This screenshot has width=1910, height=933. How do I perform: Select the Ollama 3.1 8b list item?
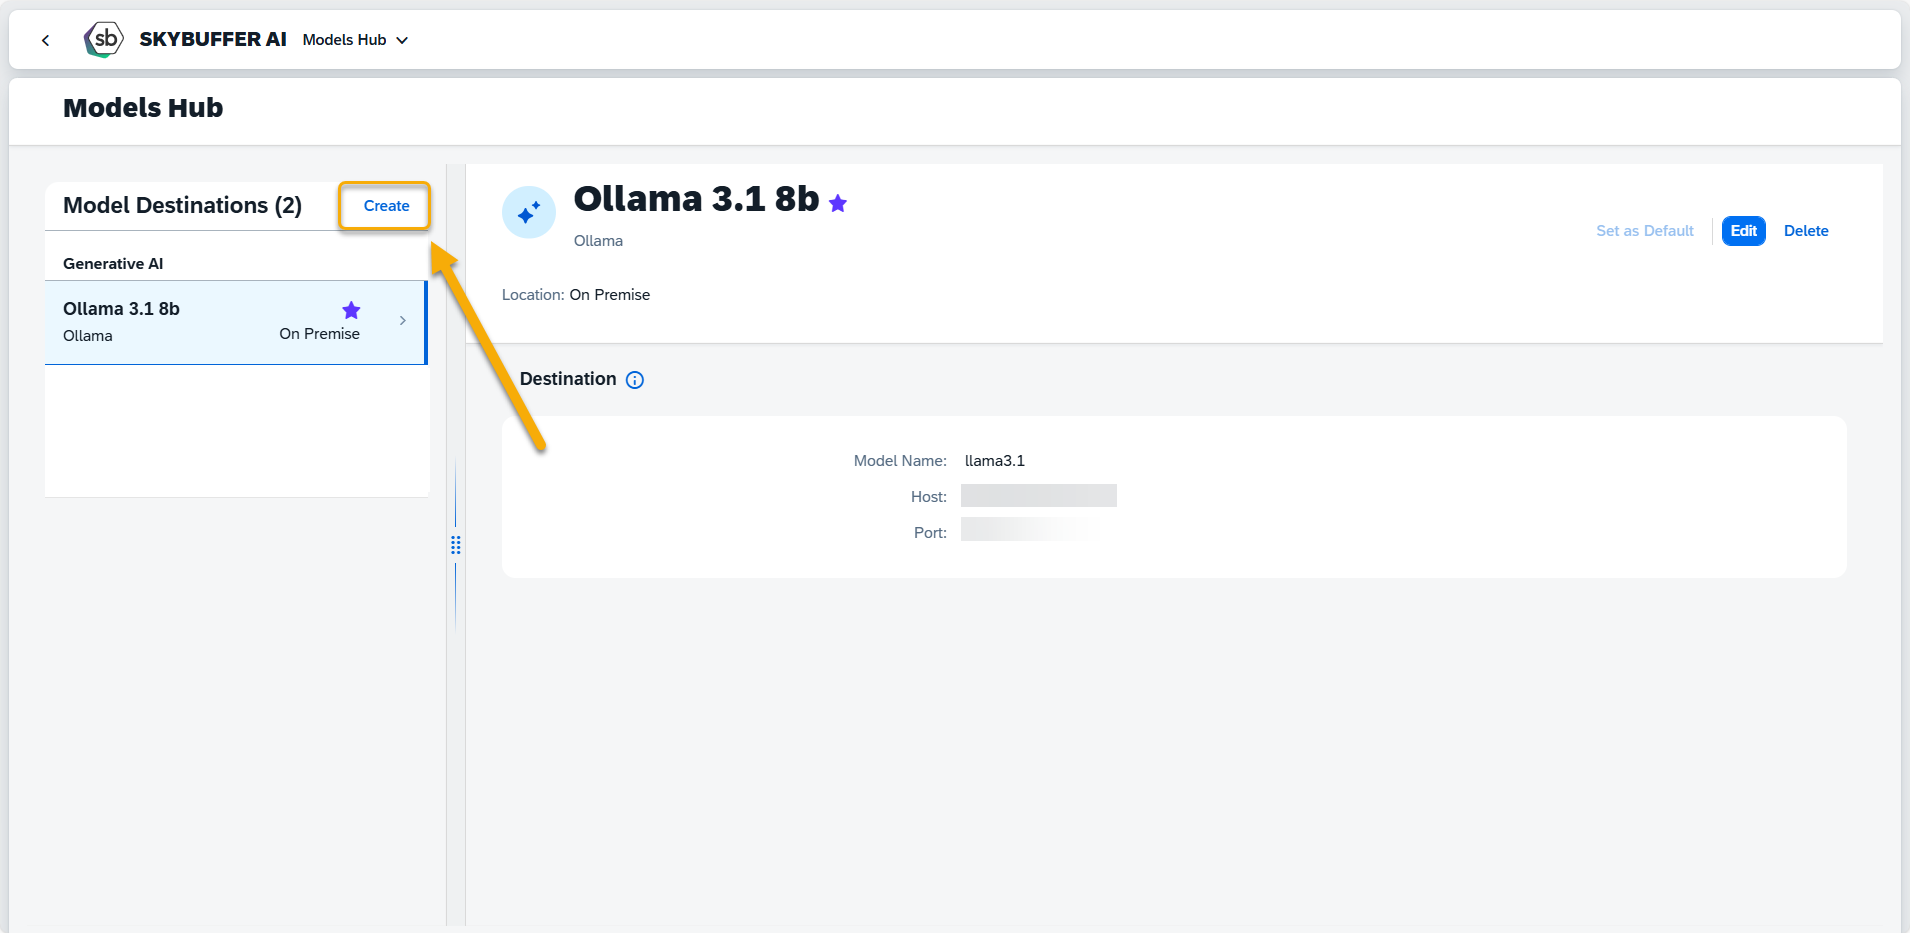click(236, 322)
